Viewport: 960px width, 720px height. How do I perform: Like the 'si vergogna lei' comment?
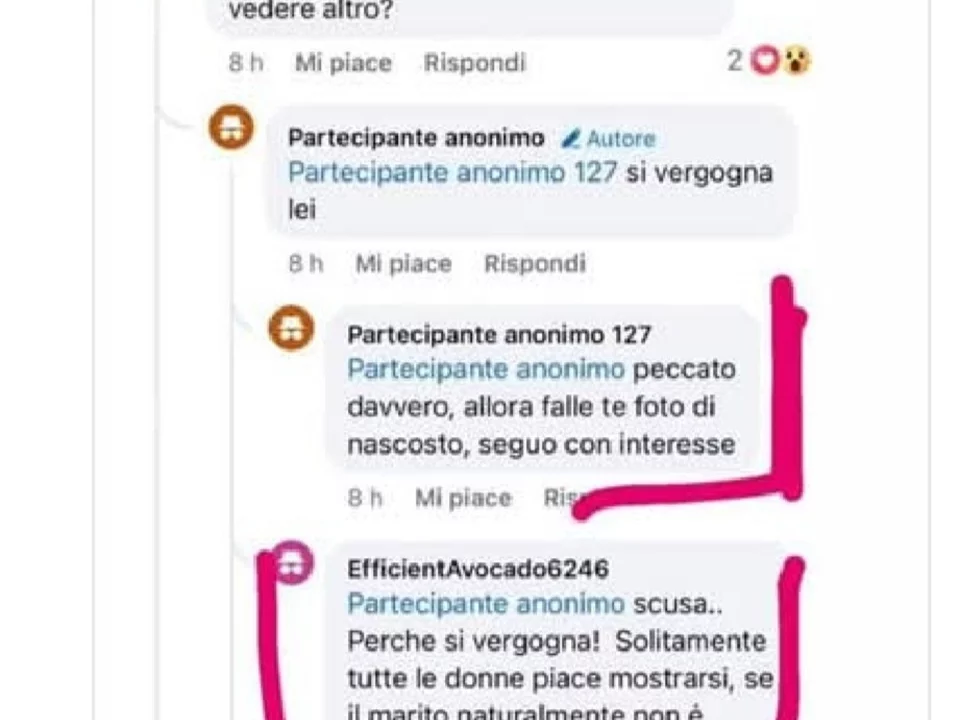pos(403,264)
